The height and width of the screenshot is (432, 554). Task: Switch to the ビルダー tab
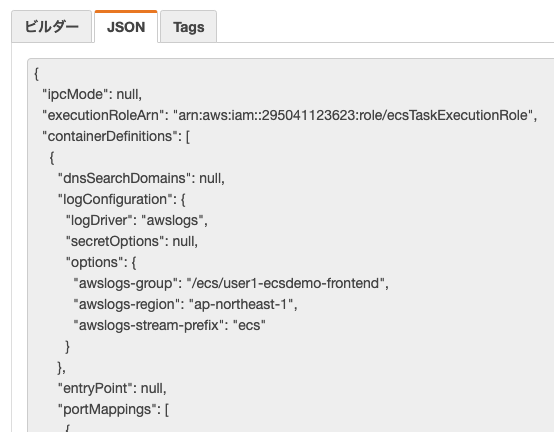(52, 27)
